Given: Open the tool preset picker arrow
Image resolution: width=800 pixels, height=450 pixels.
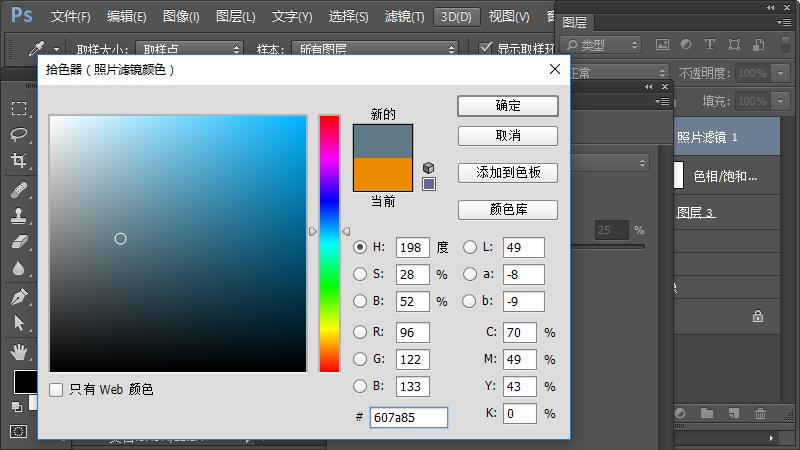Looking at the screenshot, I should coord(56,49).
